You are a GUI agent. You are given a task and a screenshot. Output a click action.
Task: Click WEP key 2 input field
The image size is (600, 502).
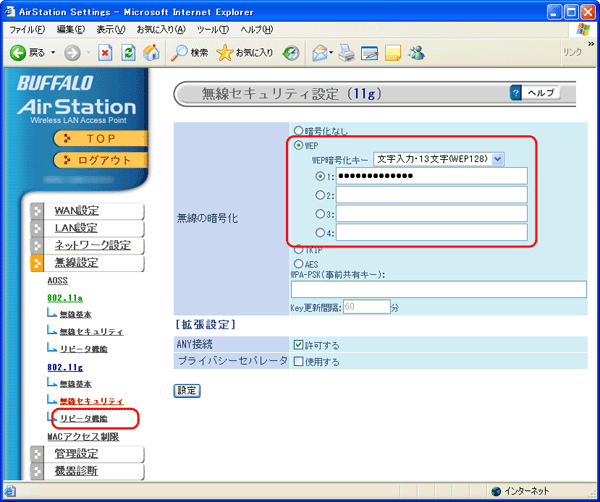[x=431, y=195]
